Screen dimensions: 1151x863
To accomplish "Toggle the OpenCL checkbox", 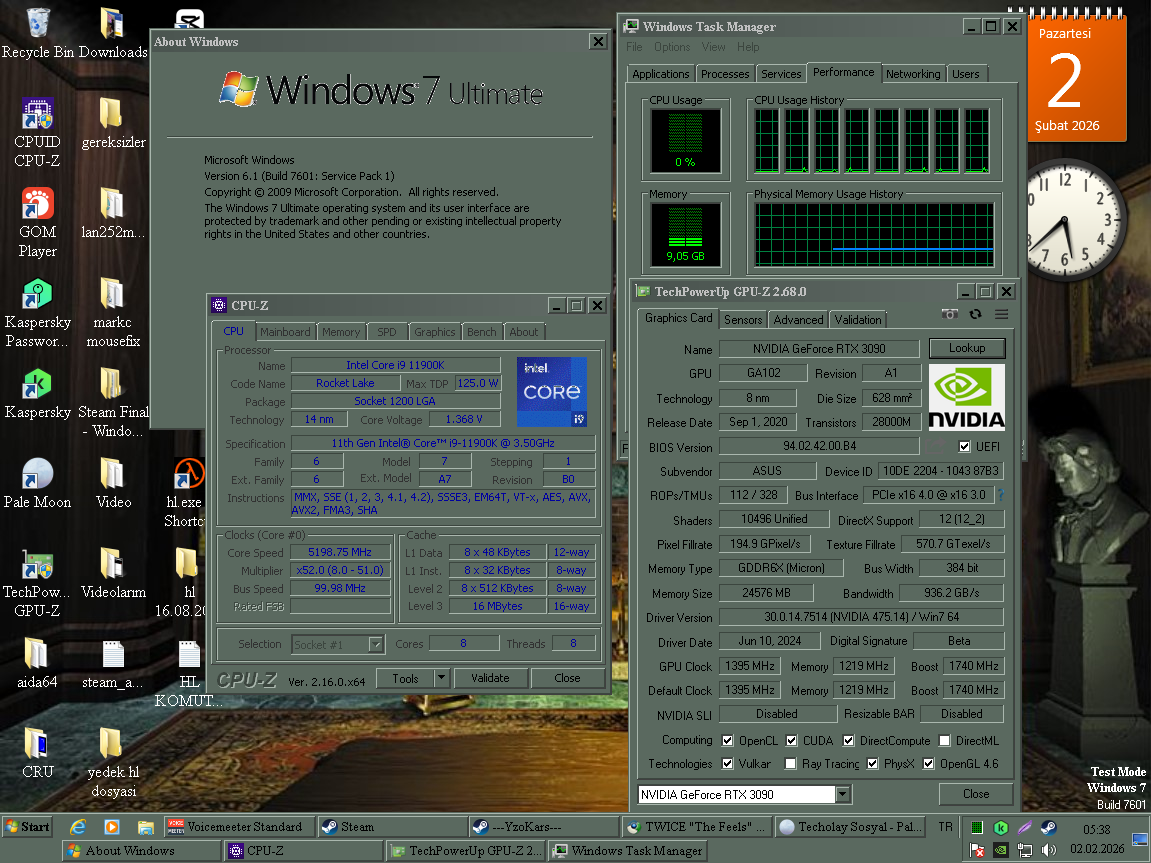I will [x=727, y=740].
